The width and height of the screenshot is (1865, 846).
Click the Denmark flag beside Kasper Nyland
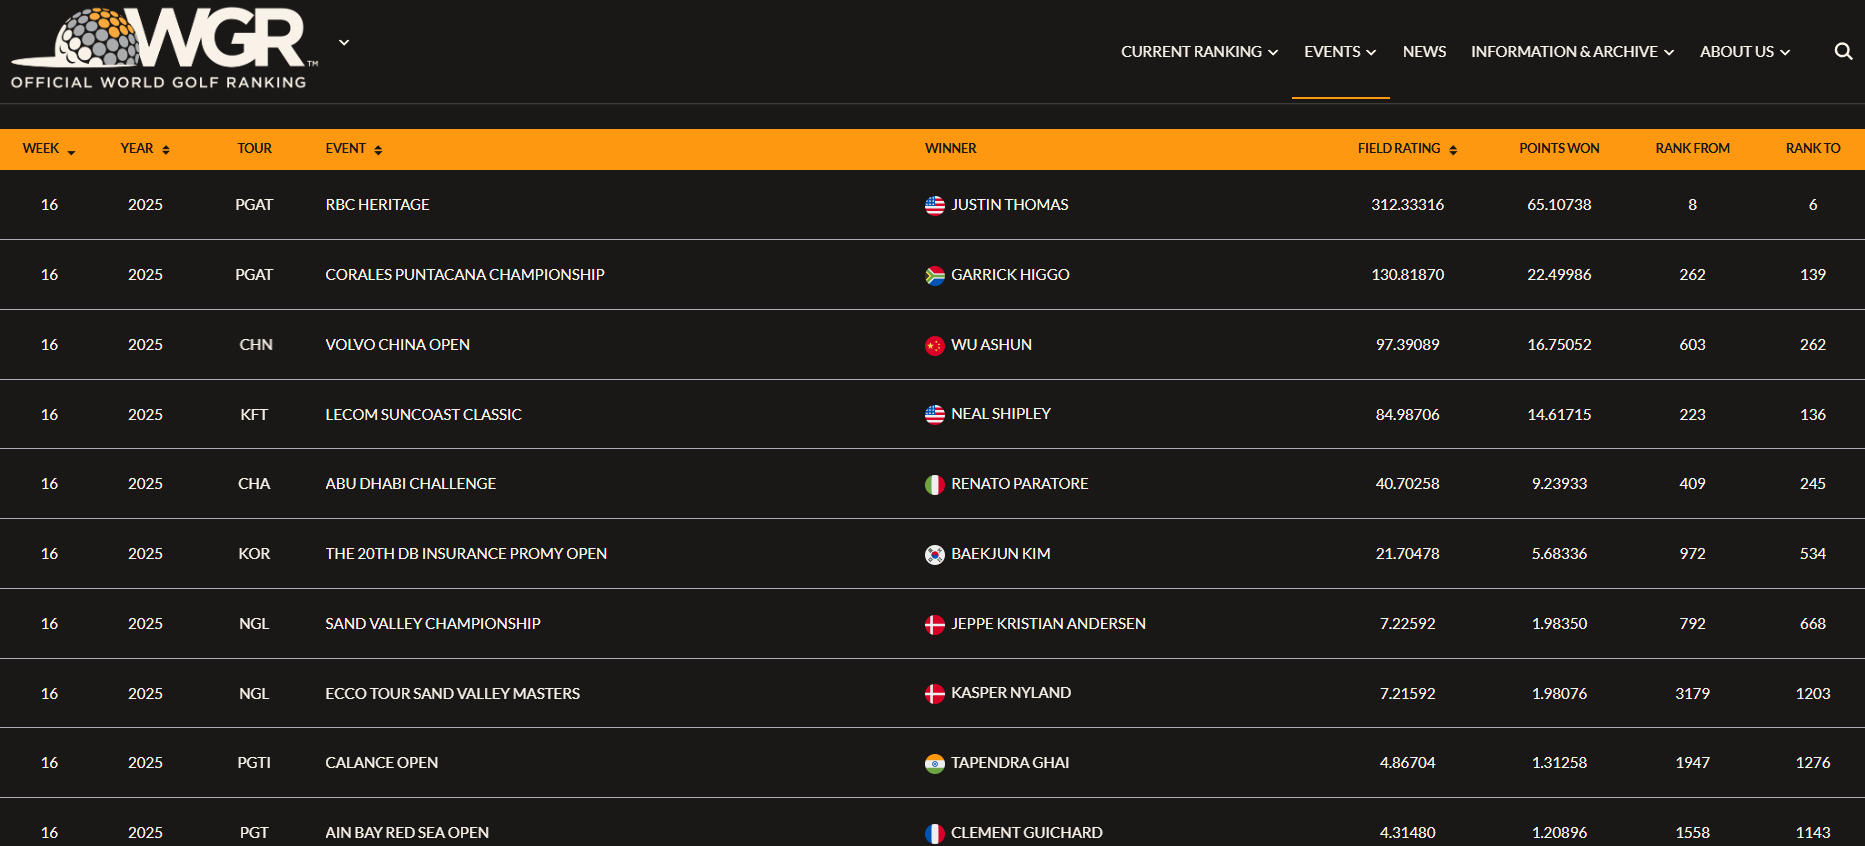935,693
